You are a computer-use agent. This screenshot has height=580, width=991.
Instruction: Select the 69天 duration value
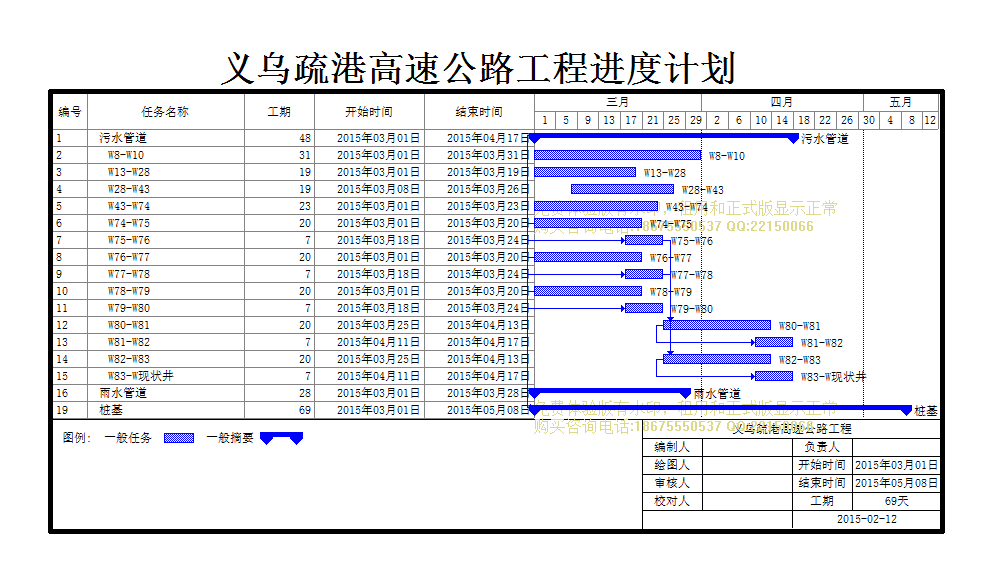896,501
